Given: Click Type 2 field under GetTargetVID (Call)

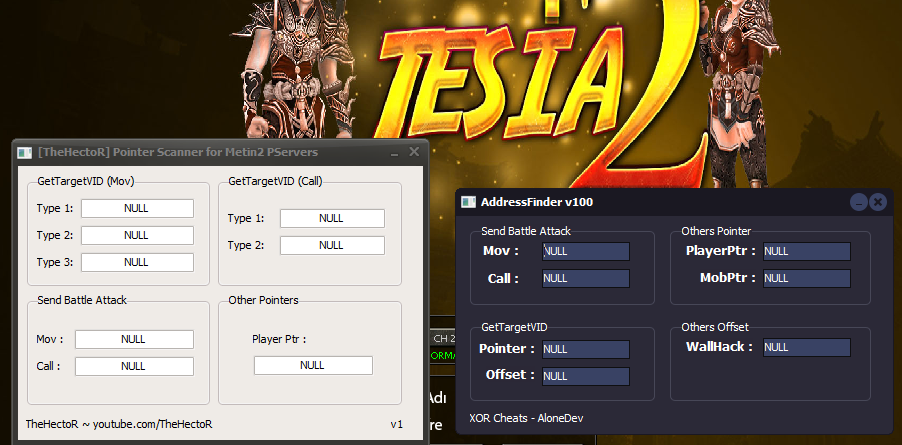Looking at the screenshot, I should pos(332,245).
